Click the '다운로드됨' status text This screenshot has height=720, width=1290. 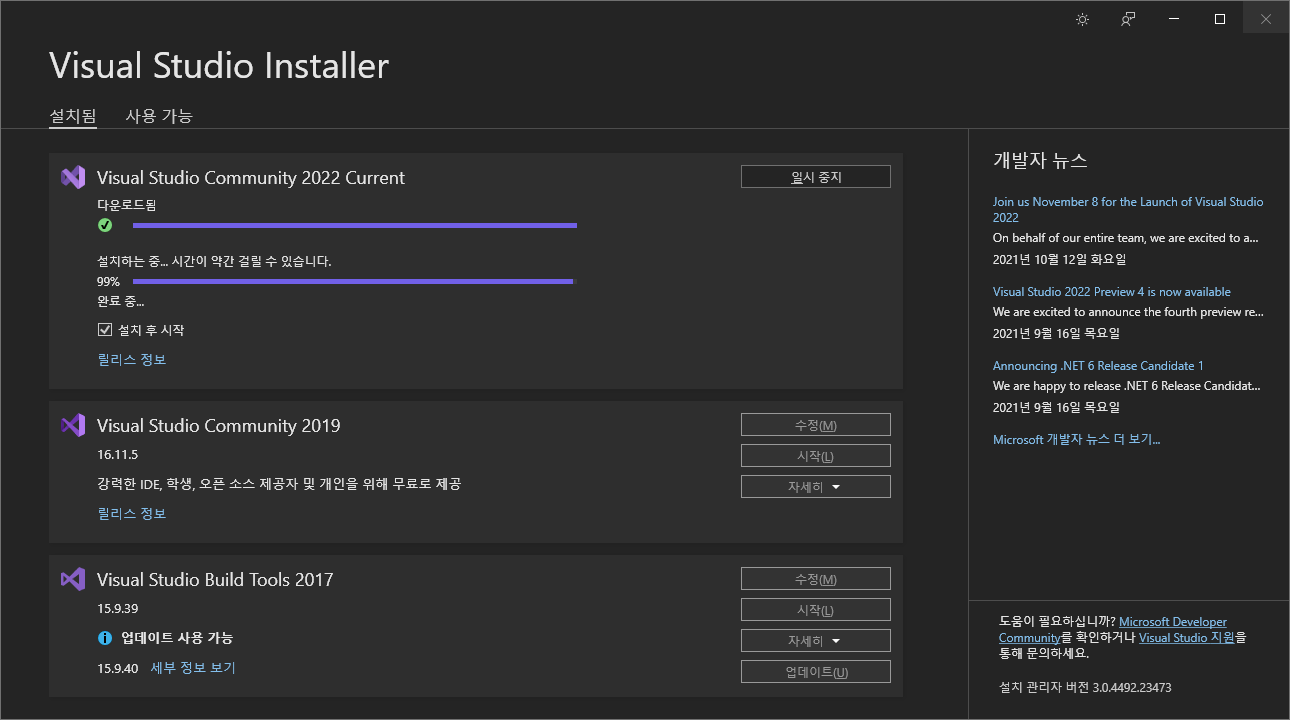pos(127,205)
